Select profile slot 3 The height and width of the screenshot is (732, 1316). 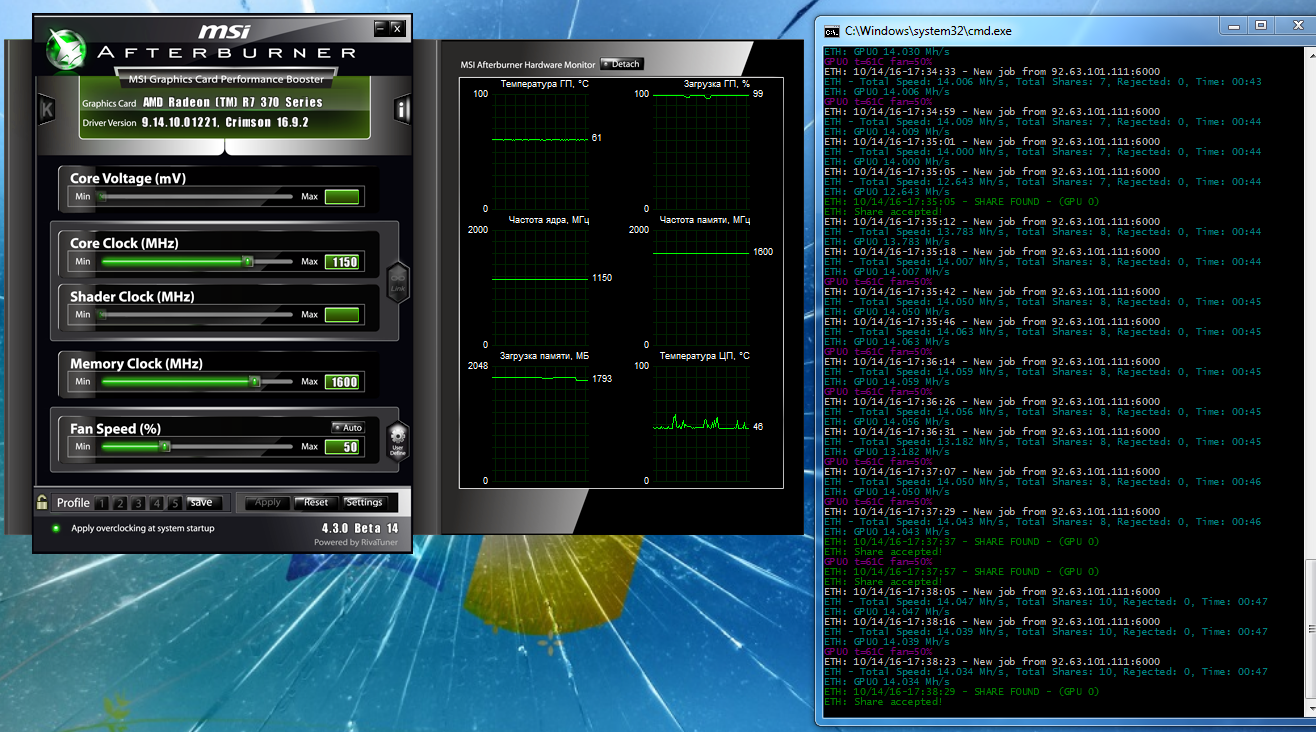139,503
